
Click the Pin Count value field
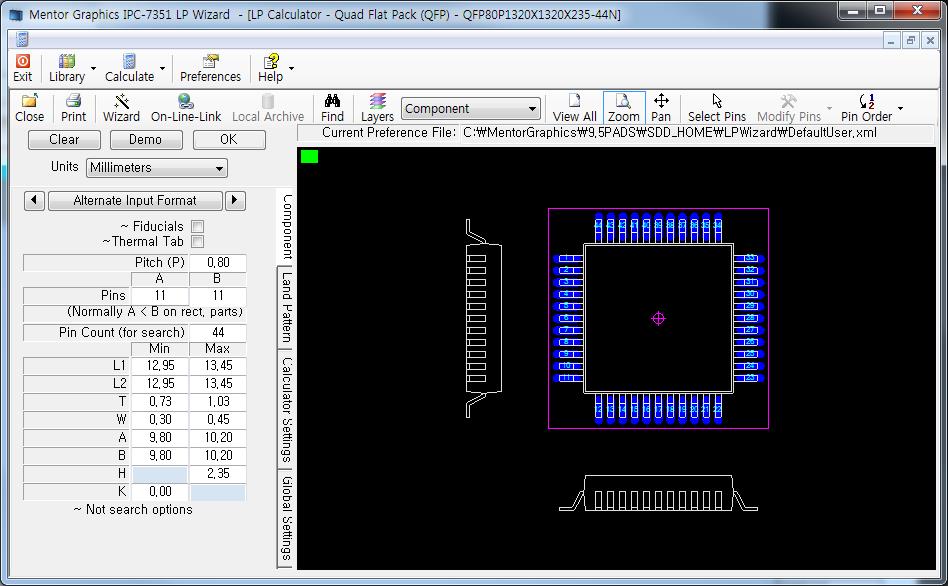(218, 333)
